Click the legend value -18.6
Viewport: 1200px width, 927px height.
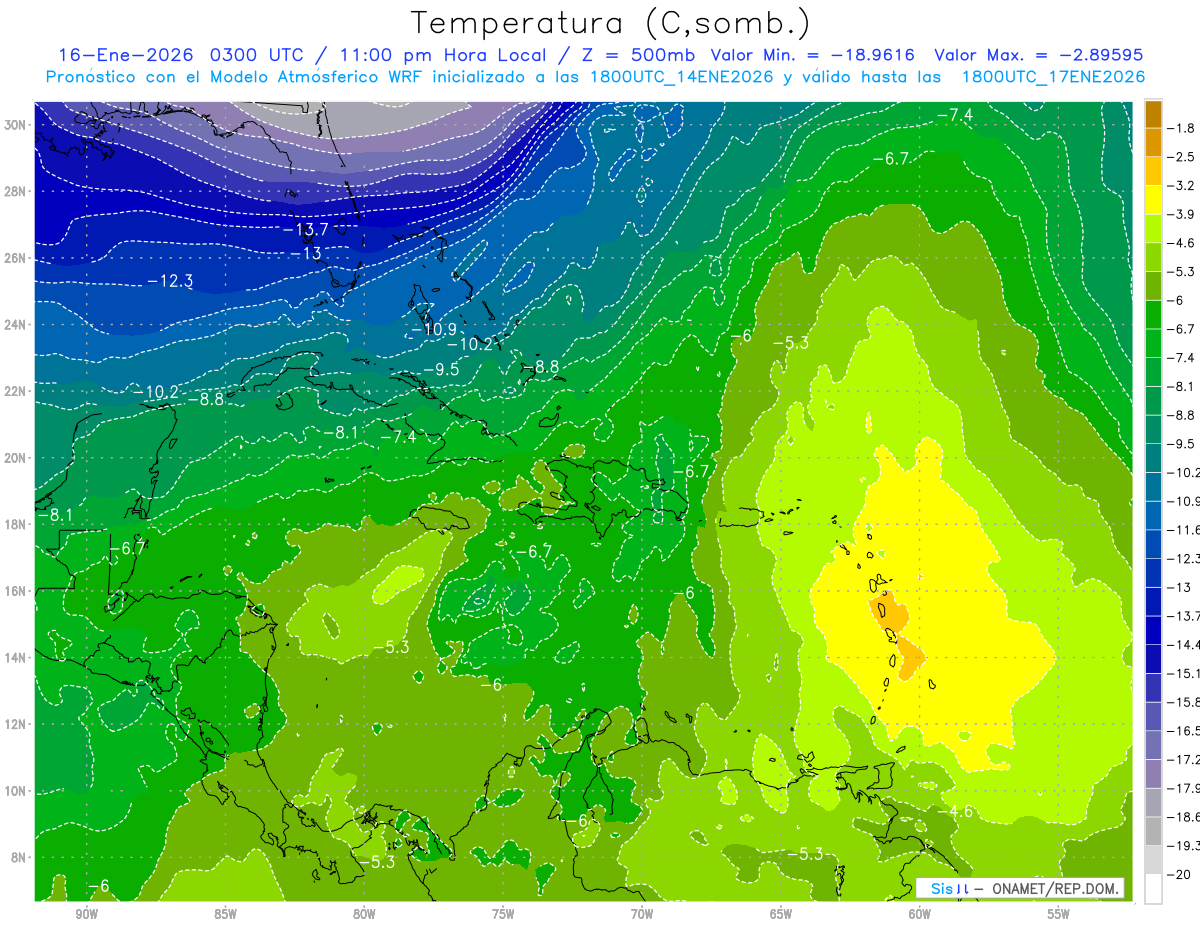1184,816
